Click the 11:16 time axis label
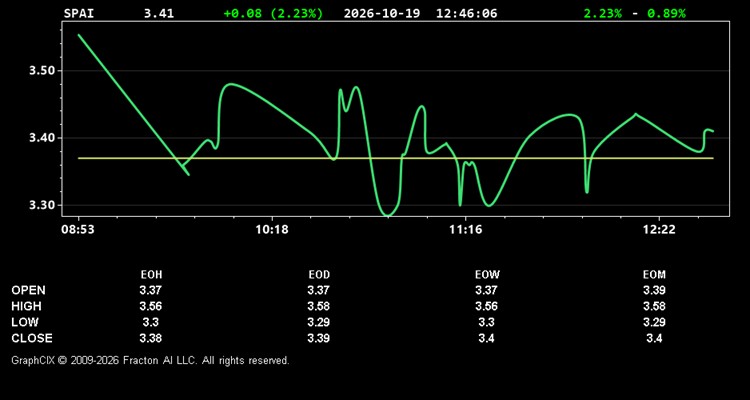The height and width of the screenshot is (400, 750). (x=466, y=230)
